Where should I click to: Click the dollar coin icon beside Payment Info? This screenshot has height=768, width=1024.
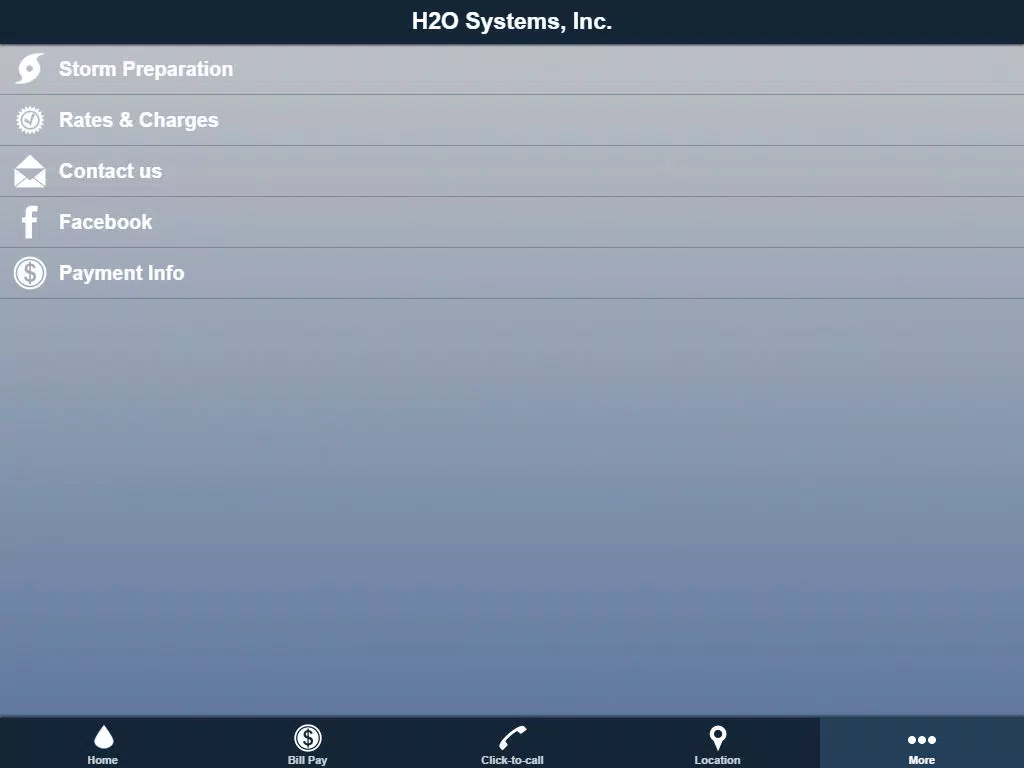click(30, 273)
